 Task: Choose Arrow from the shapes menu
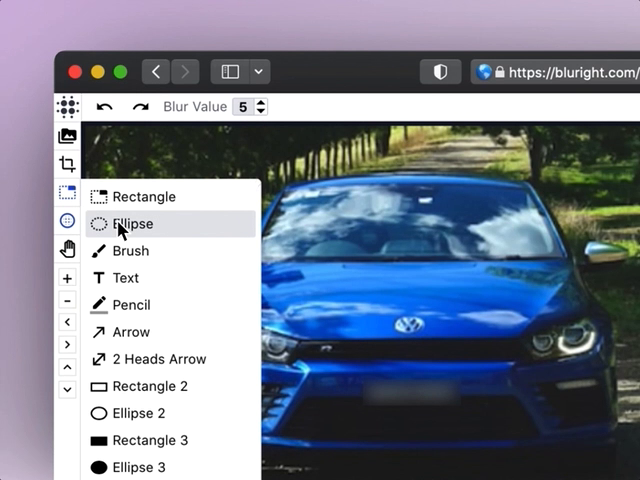[171, 332]
